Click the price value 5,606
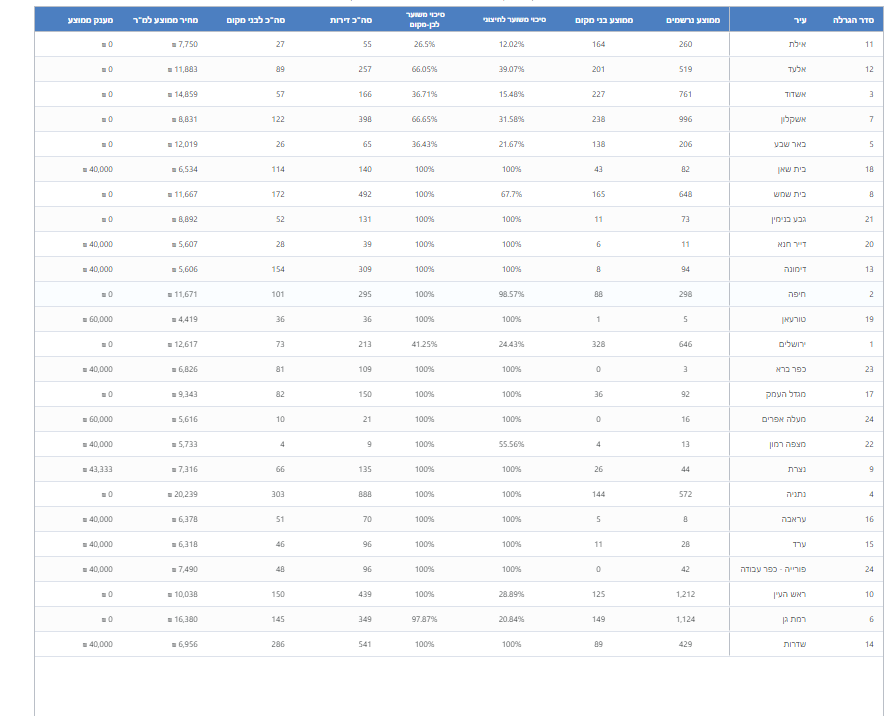 click(185, 269)
